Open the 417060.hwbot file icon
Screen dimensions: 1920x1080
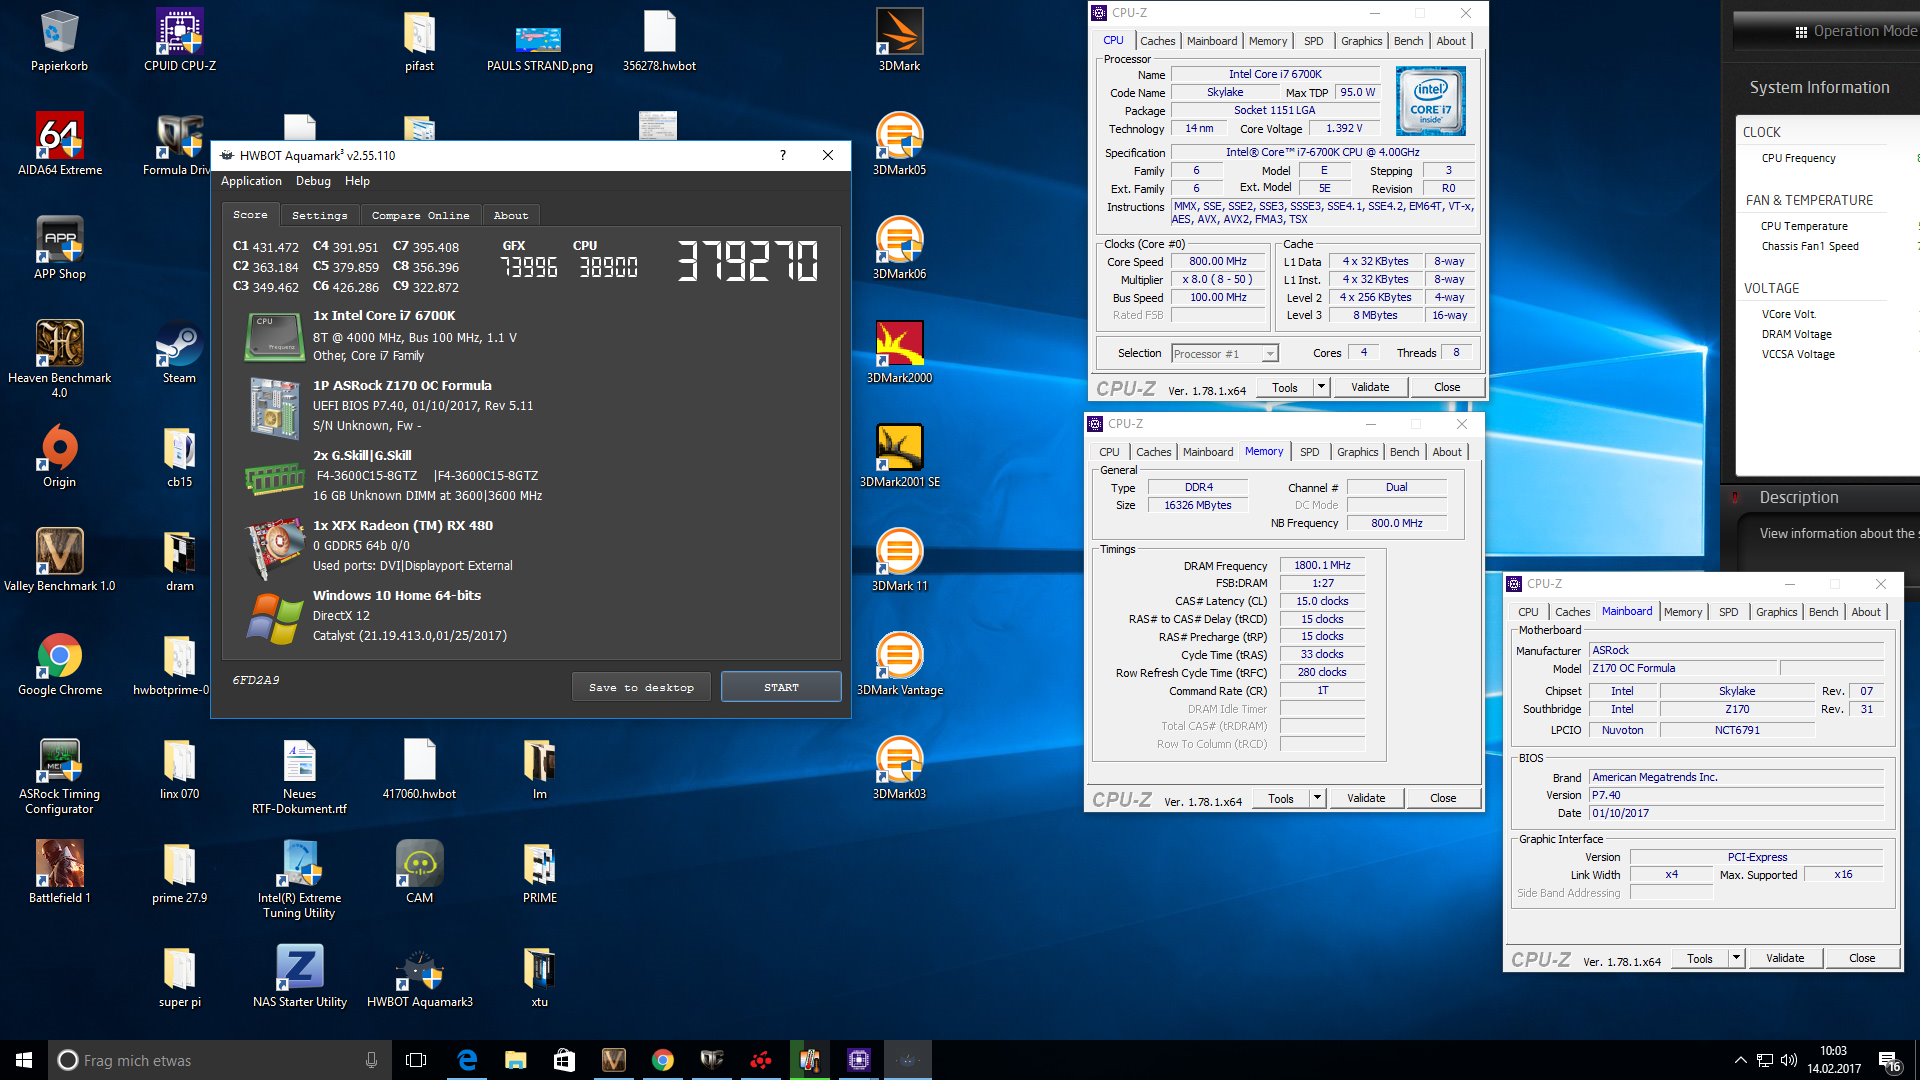tap(420, 769)
